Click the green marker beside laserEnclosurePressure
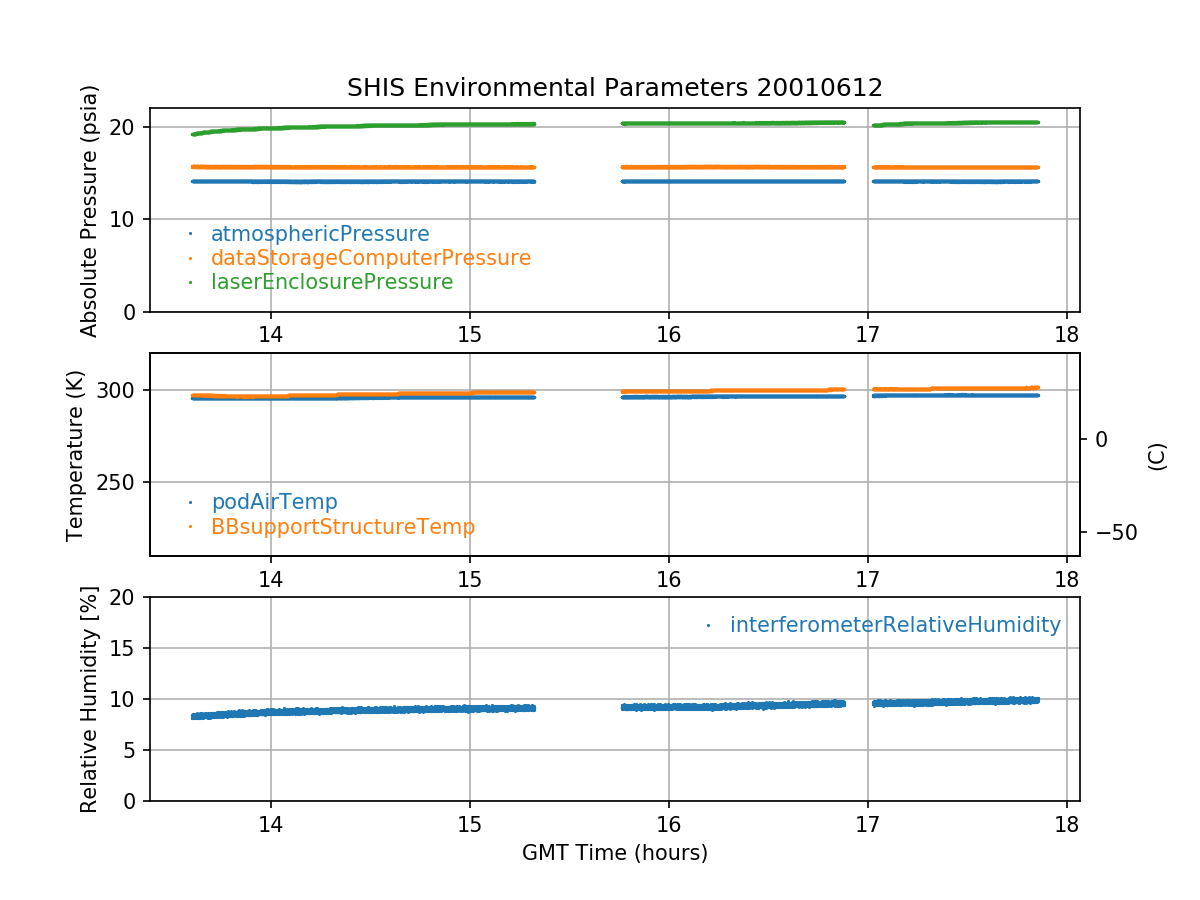The image size is (1200, 900). [190, 283]
